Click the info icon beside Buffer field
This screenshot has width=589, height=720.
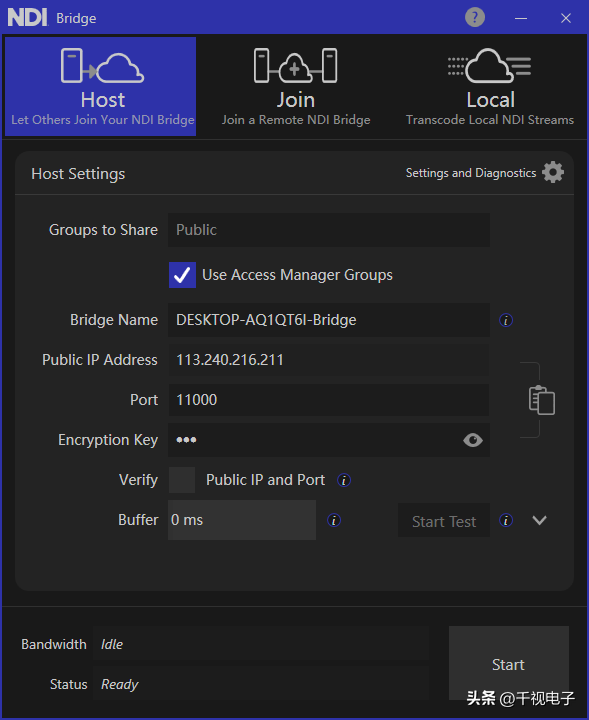pos(334,520)
